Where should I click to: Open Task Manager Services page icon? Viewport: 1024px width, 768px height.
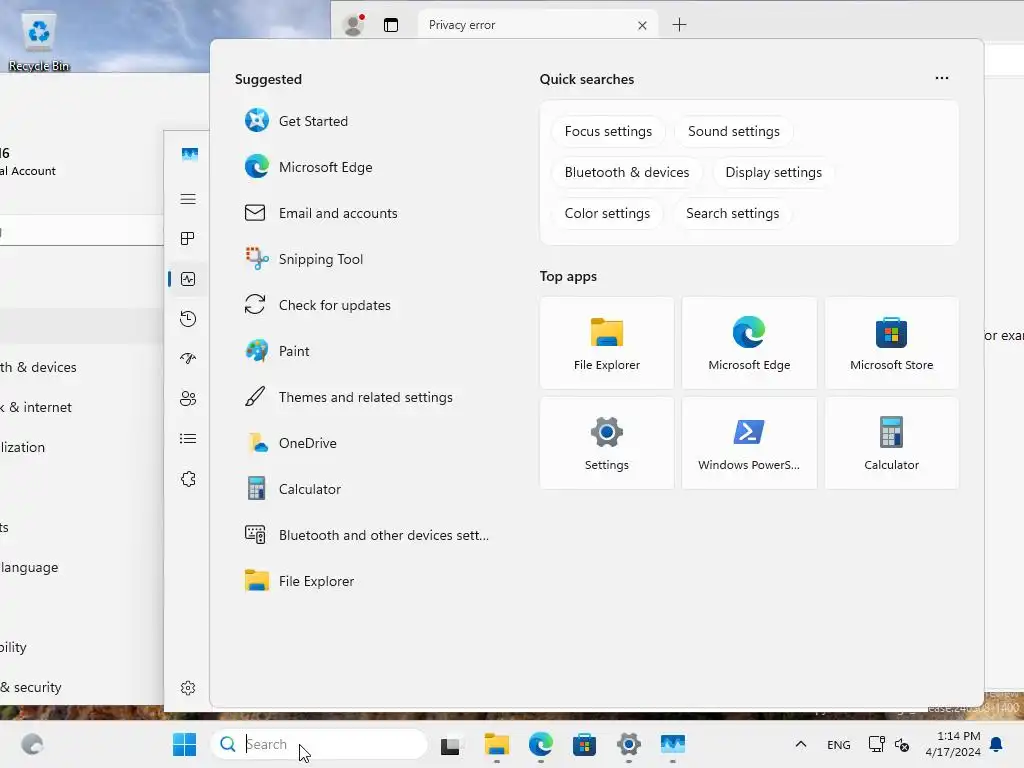[188, 479]
